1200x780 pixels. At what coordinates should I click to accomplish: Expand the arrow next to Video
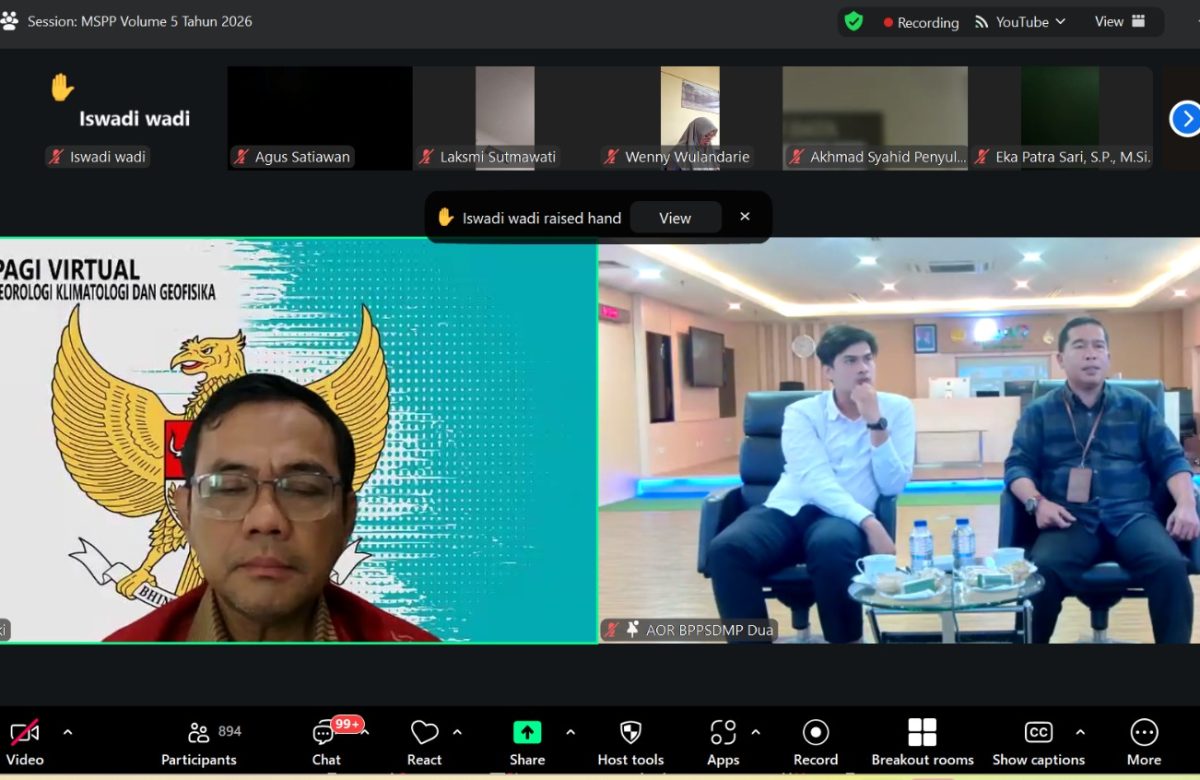(68, 732)
